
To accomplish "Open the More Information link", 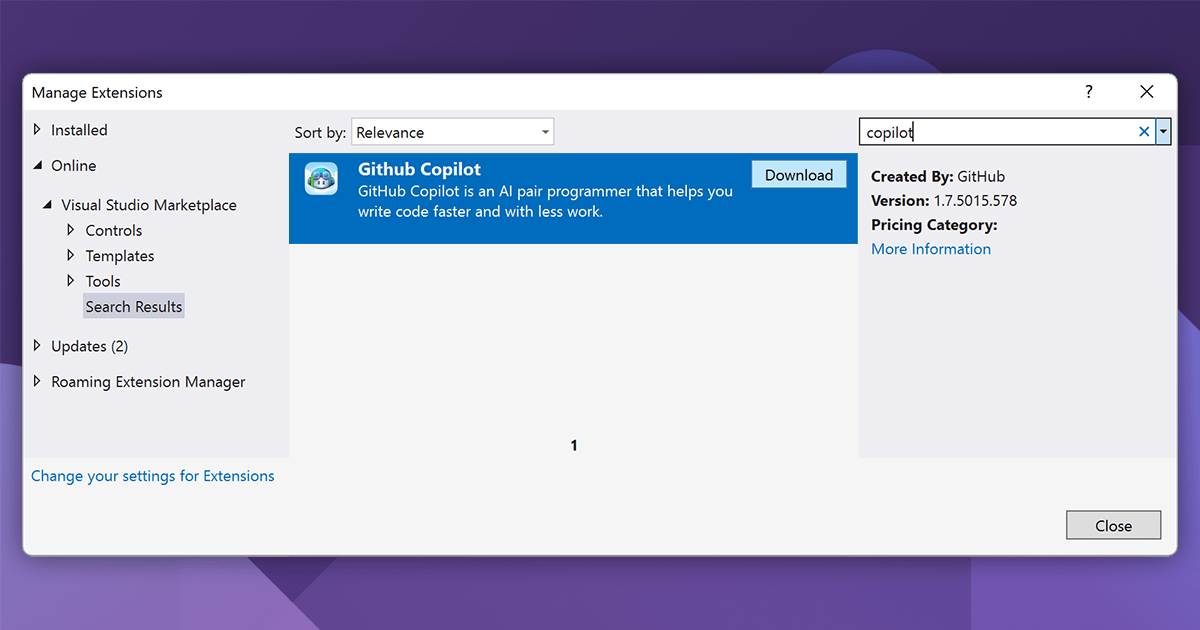I will pyautogui.click(x=930, y=248).
